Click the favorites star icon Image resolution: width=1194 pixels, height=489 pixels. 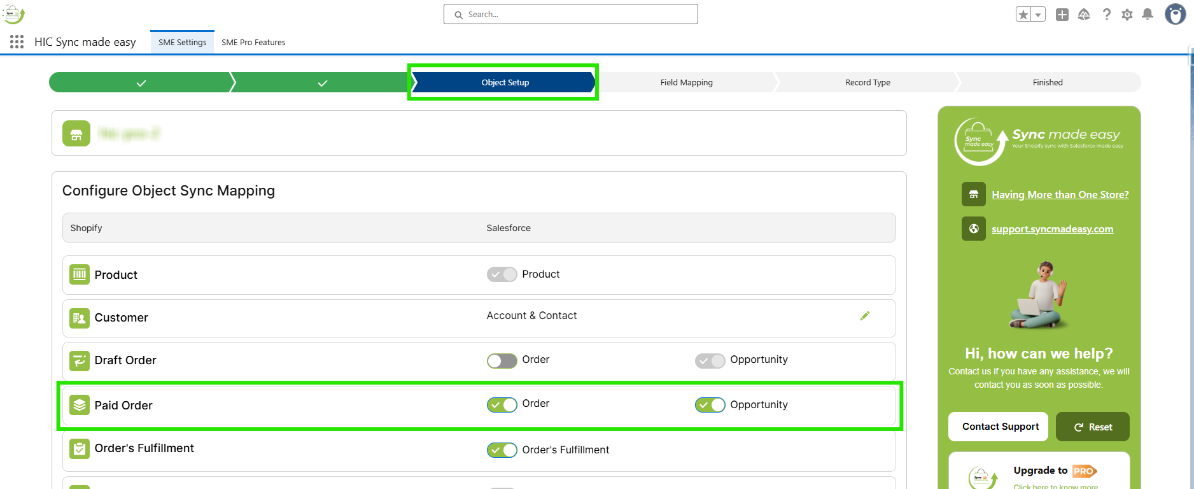1024,14
